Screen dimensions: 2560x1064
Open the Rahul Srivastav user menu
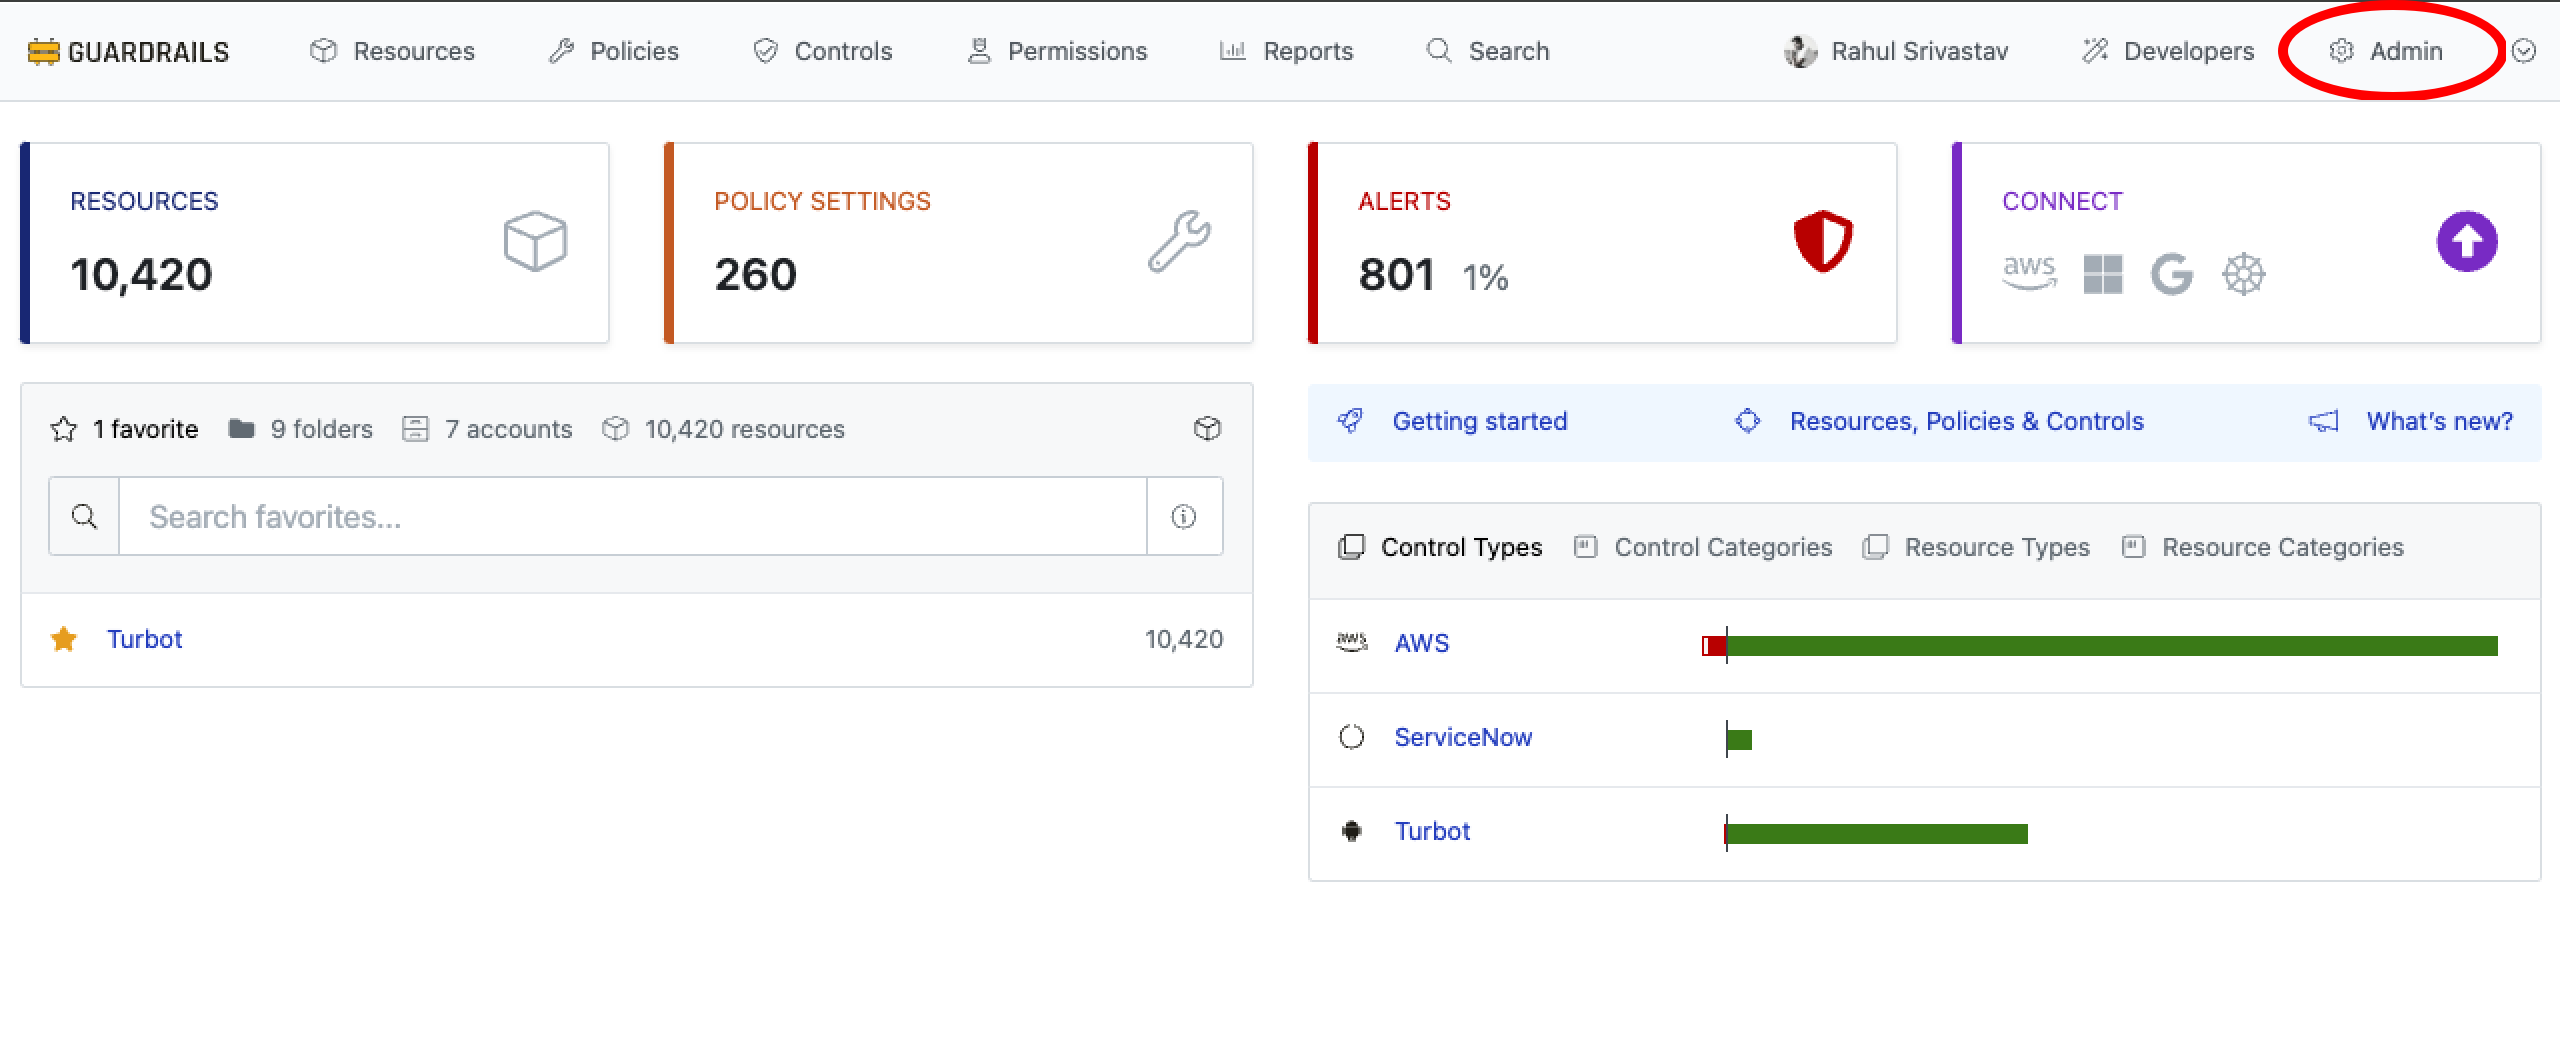click(x=1896, y=51)
